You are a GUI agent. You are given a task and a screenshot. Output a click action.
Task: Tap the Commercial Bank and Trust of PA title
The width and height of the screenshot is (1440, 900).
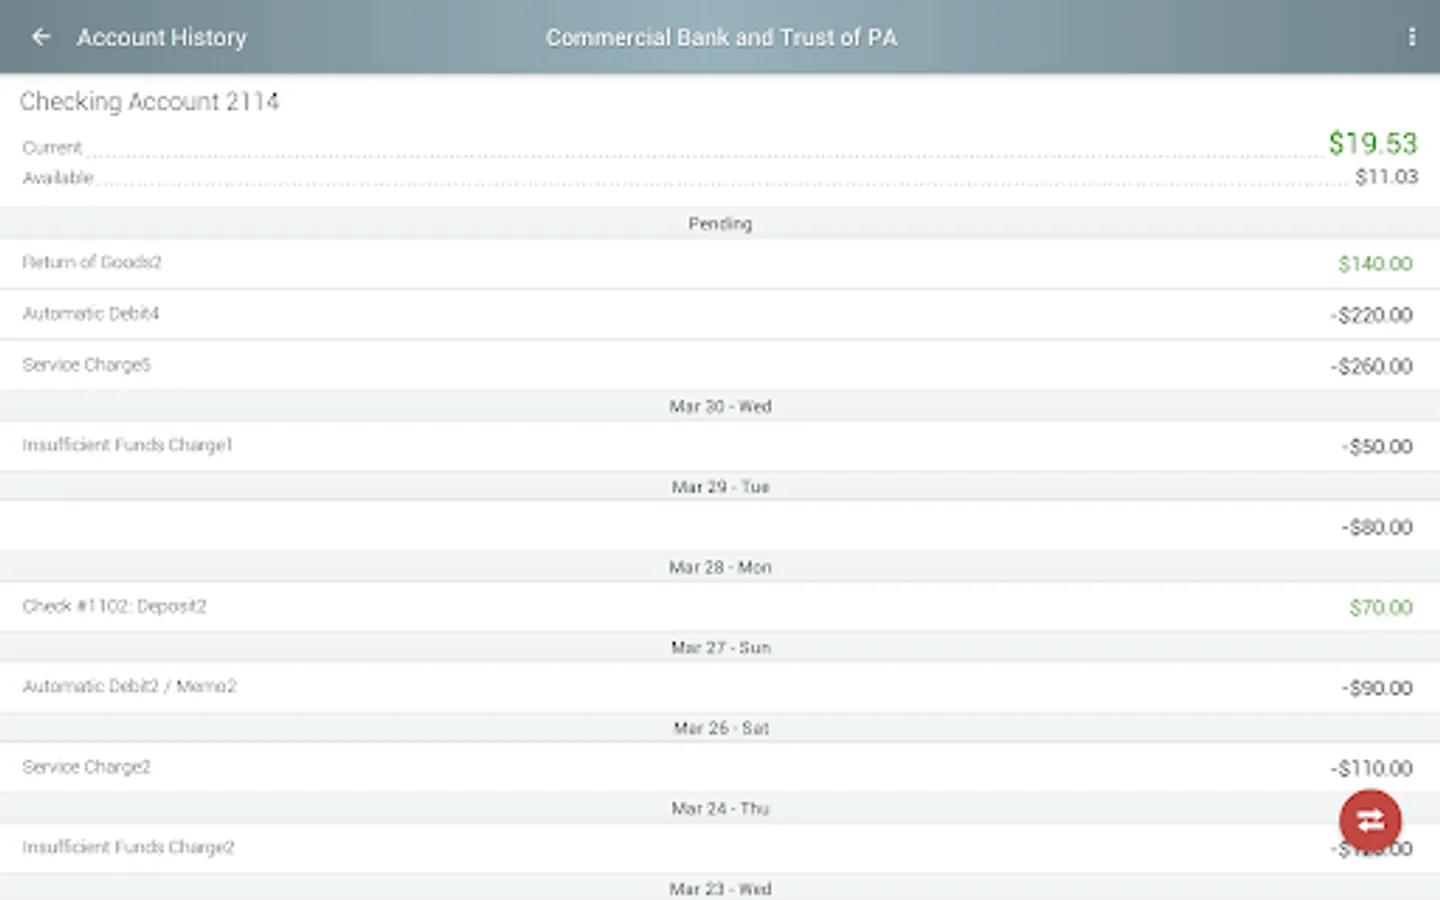point(721,37)
